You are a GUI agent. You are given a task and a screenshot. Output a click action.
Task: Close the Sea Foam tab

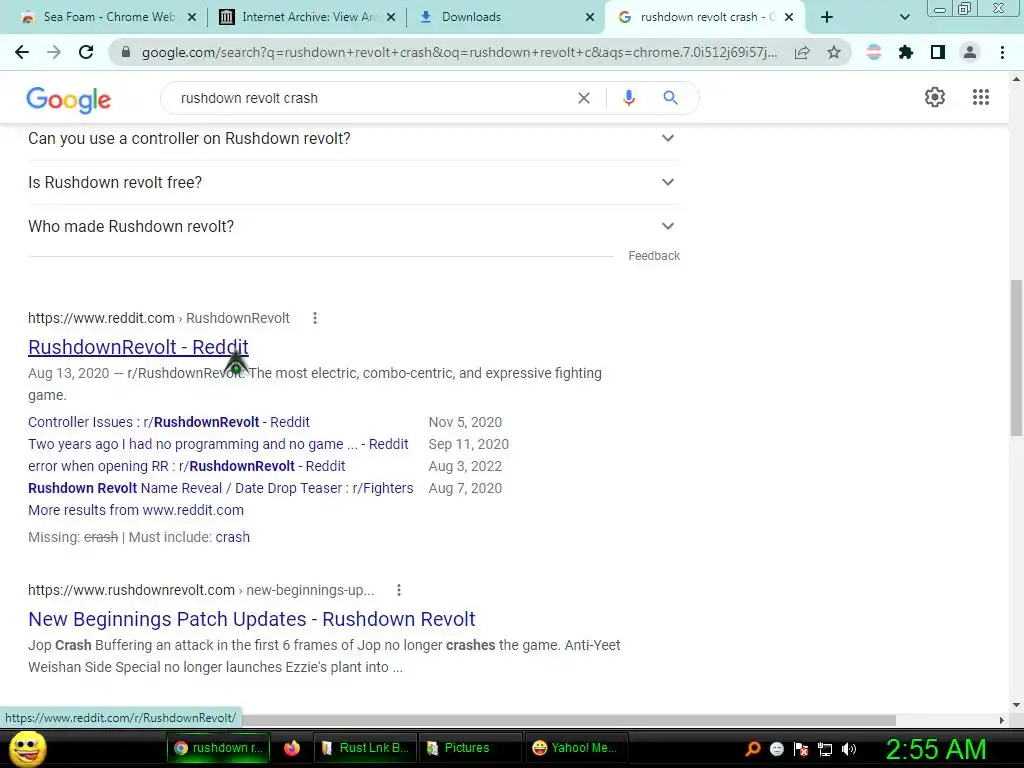[192, 18]
